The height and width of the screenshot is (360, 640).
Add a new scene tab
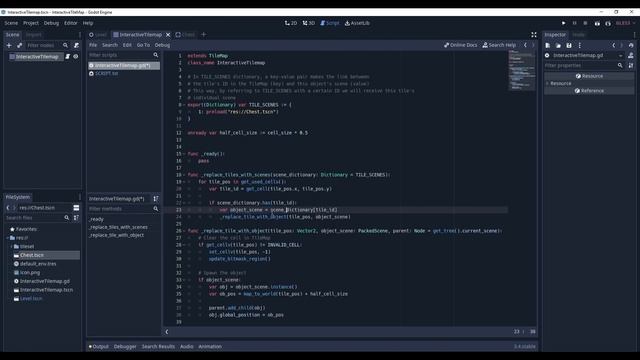coord(203,35)
